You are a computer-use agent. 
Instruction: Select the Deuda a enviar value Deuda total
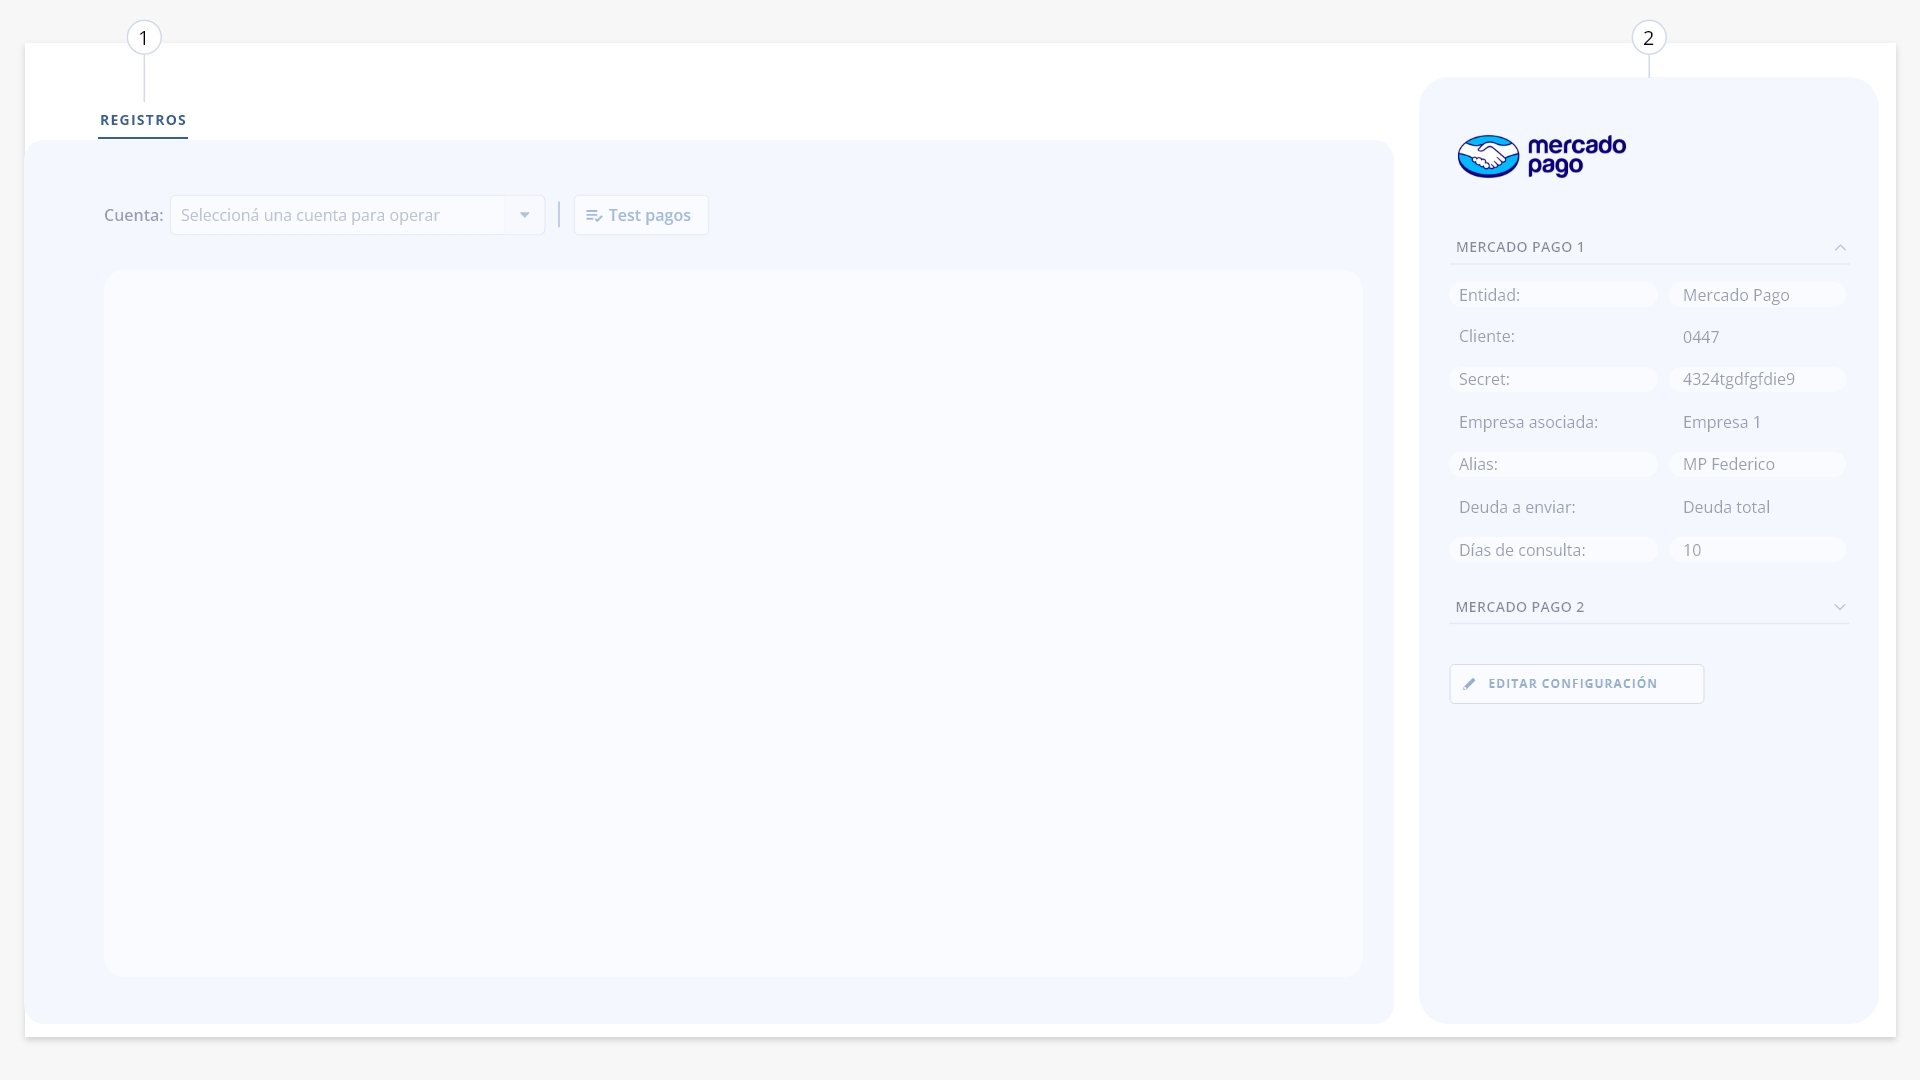(x=1726, y=507)
